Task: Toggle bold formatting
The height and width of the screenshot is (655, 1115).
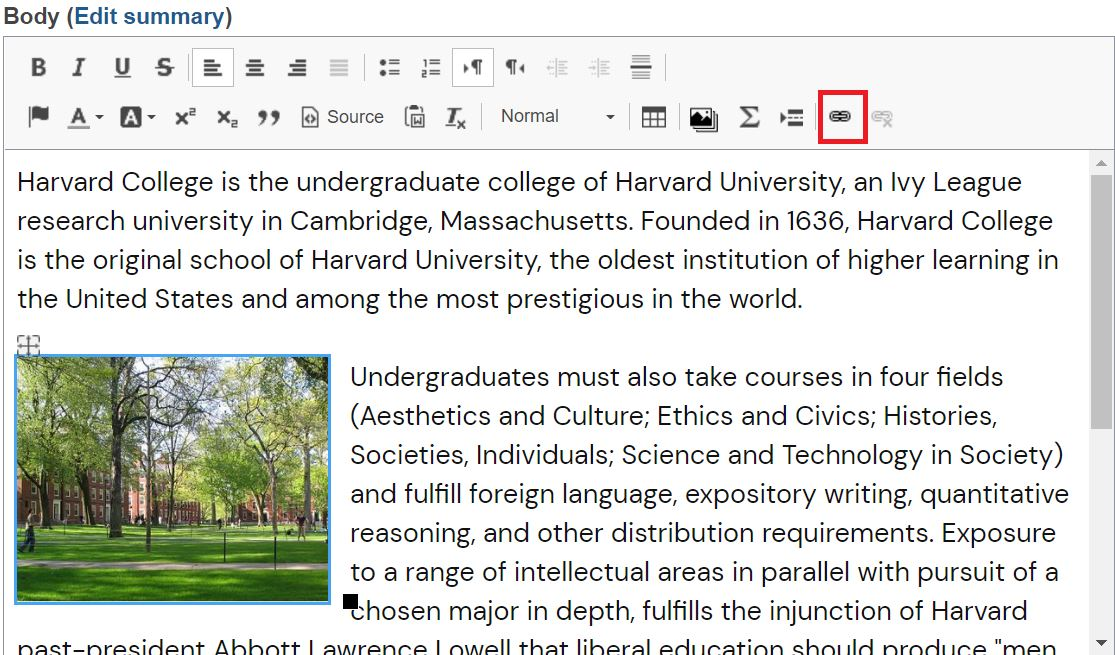Action: click(38, 68)
